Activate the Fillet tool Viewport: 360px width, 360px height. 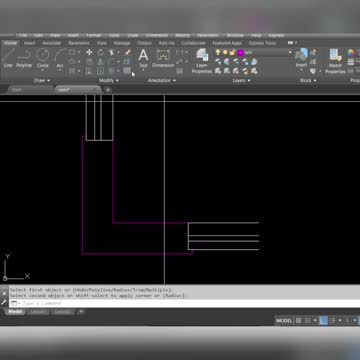pyautogui.click(x=111, y=62)
